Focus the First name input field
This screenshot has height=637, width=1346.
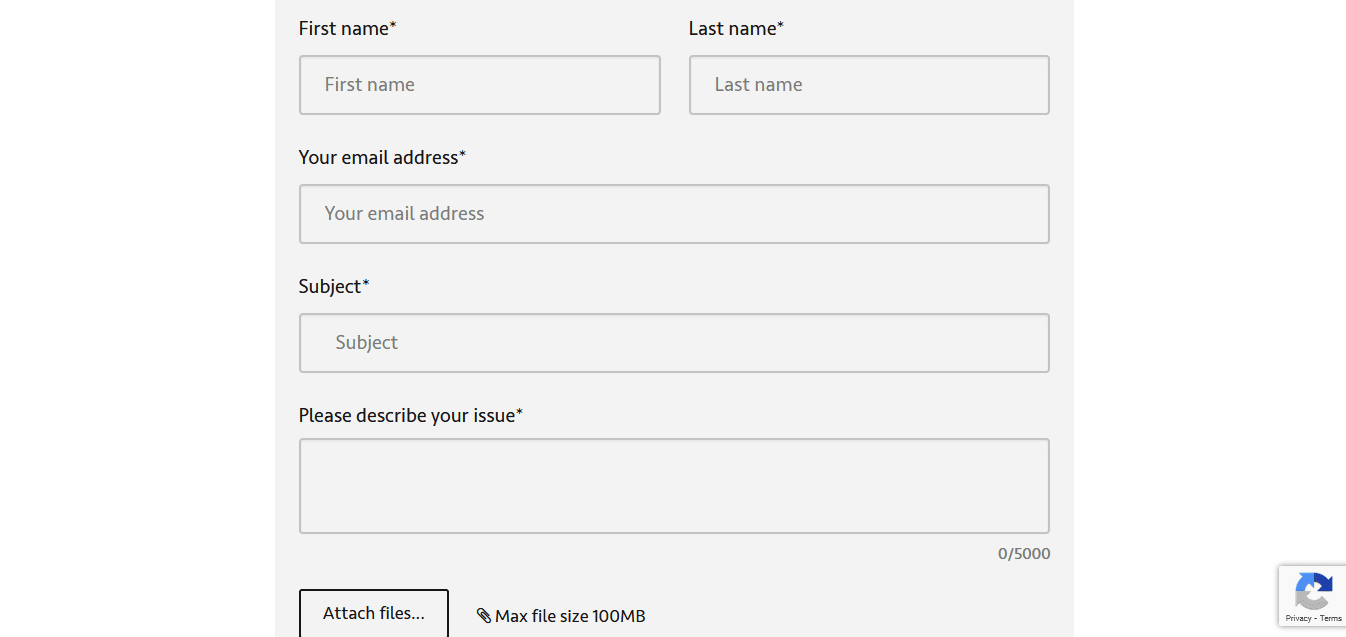(480, 85)
